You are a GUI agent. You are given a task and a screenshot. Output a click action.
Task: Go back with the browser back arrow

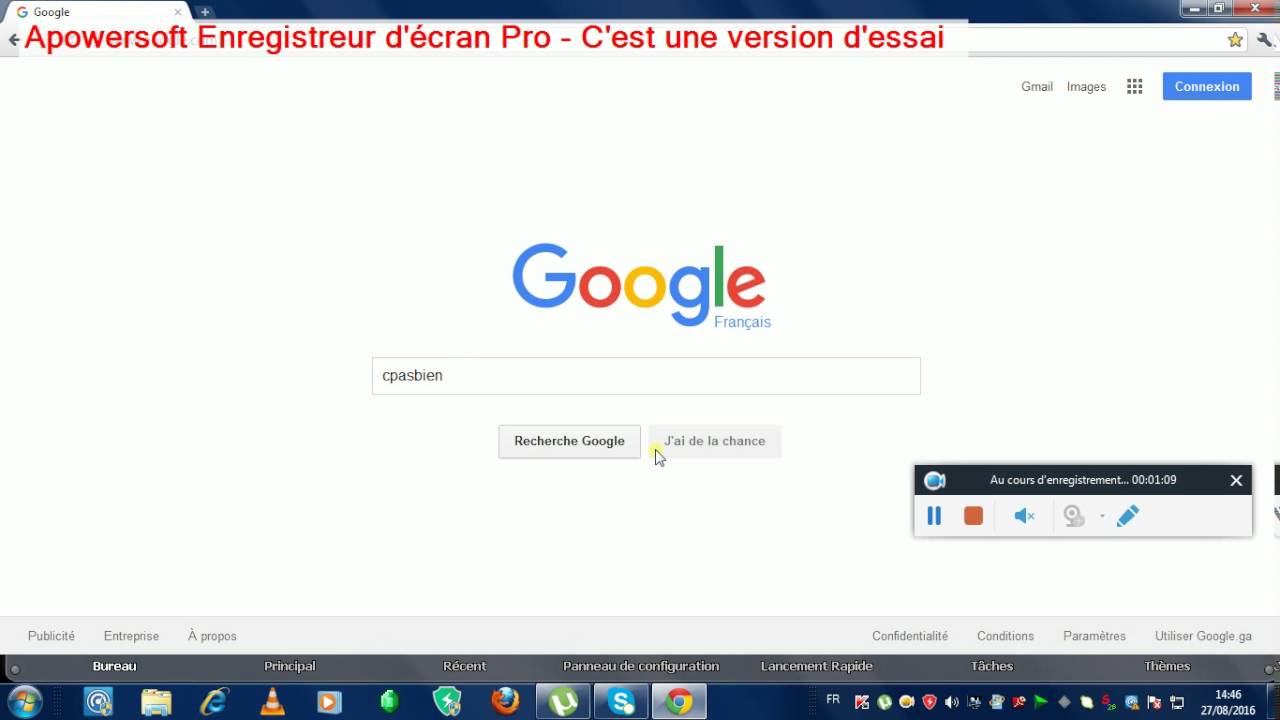(x=13, y=40)
